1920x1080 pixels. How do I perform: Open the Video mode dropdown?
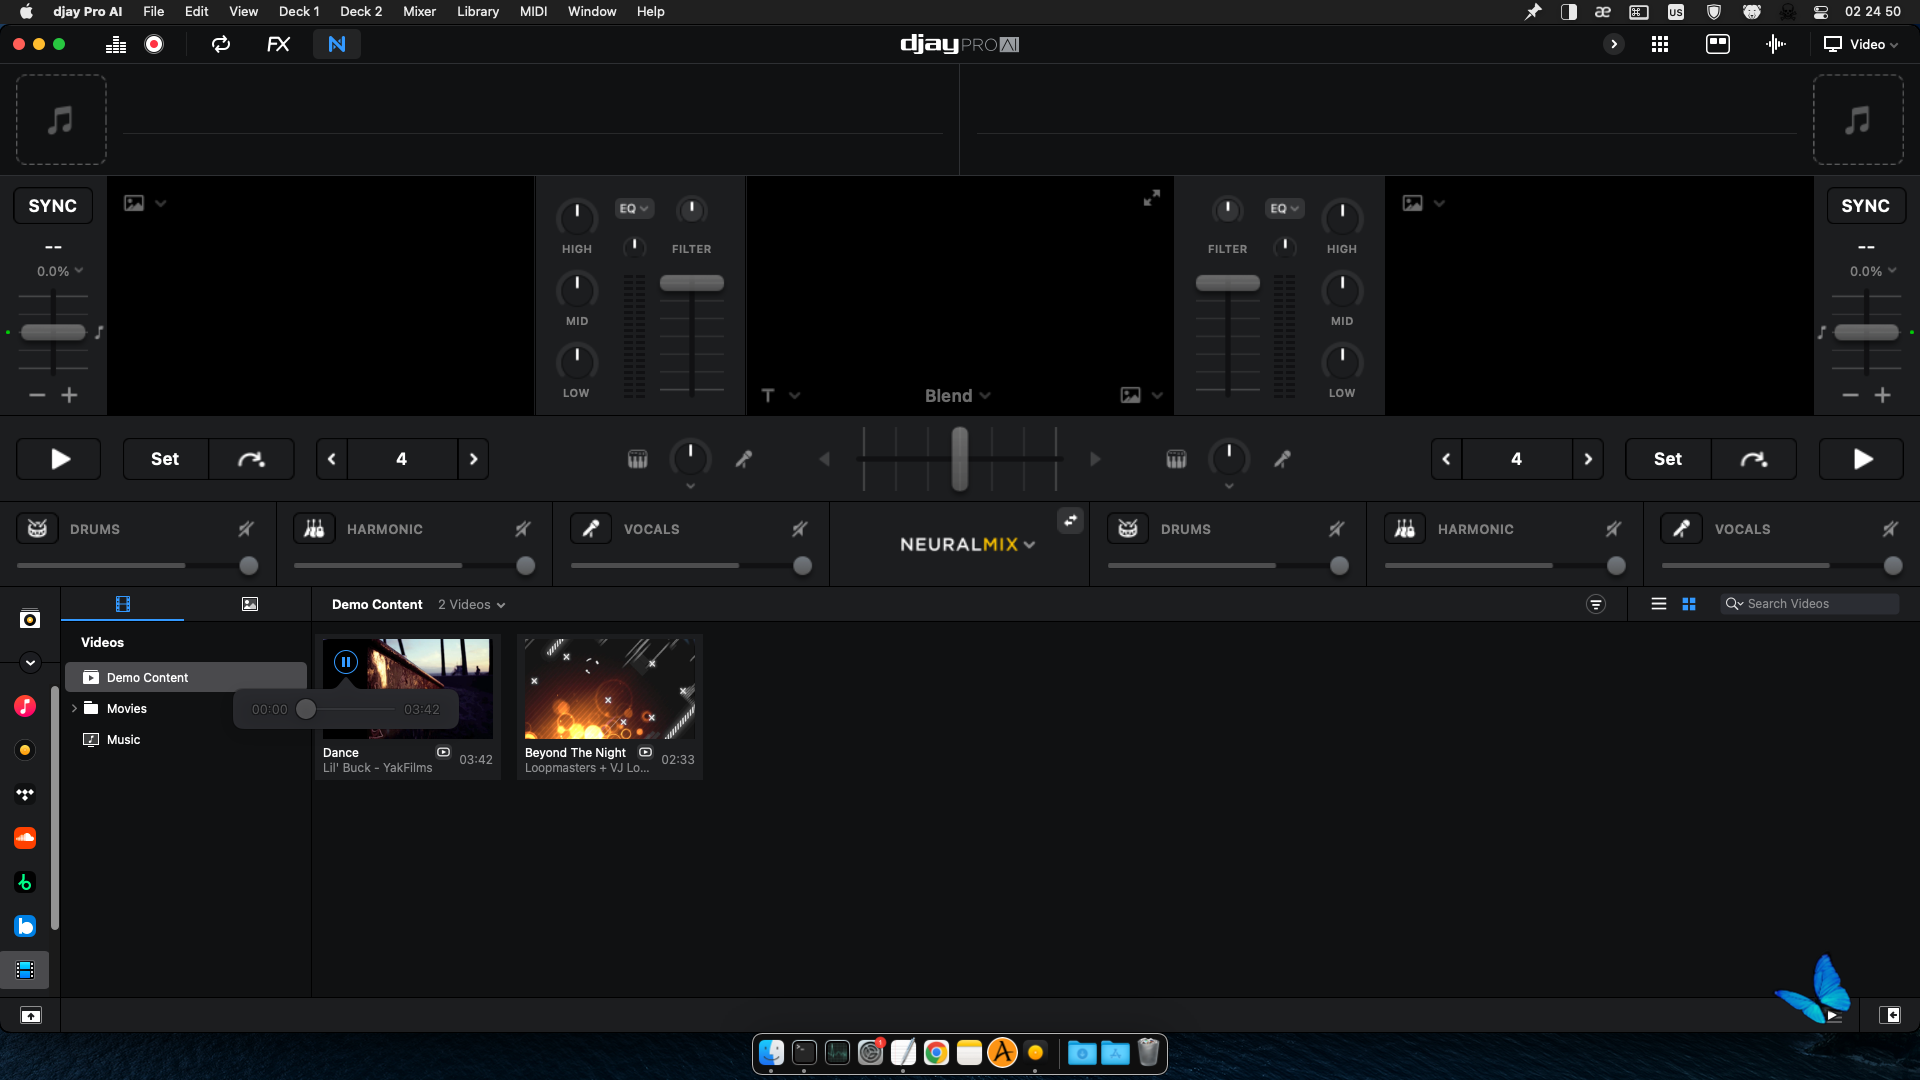[x=1861, y=44]
